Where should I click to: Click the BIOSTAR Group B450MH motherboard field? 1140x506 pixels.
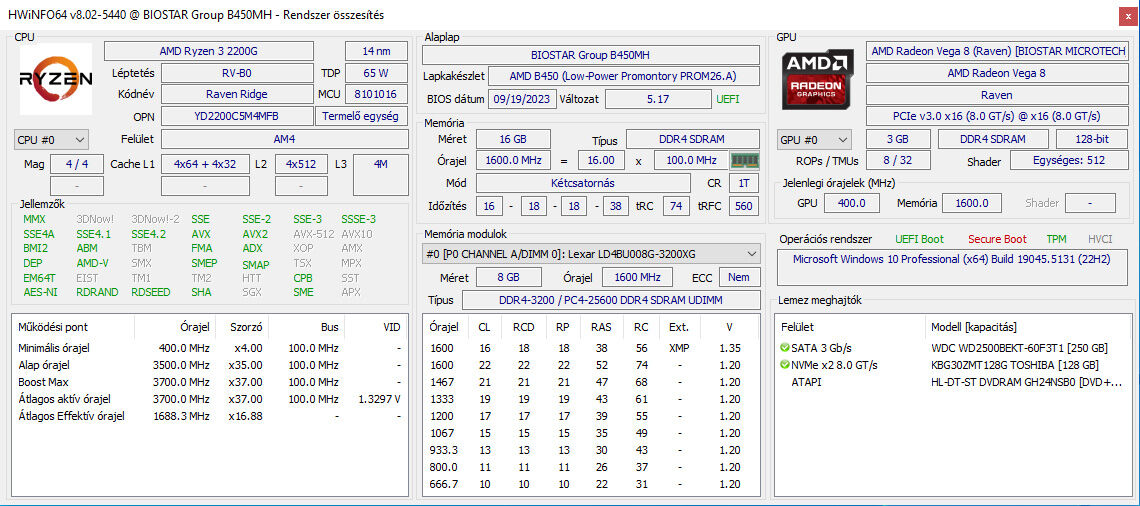click(x=590, y=55)
